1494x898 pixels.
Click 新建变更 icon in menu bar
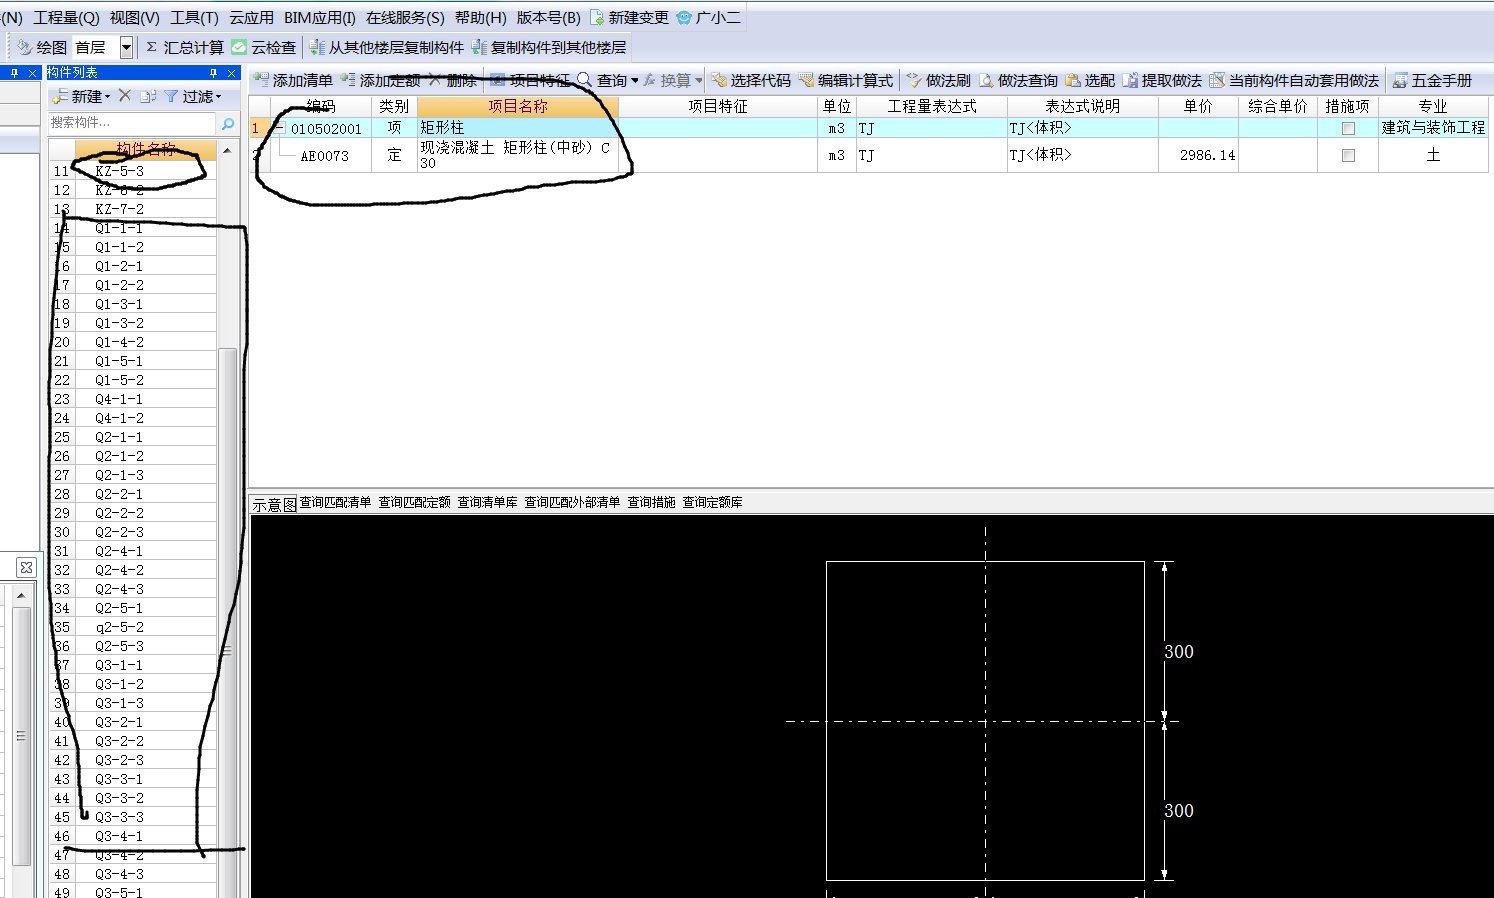(x=597, y=18)
